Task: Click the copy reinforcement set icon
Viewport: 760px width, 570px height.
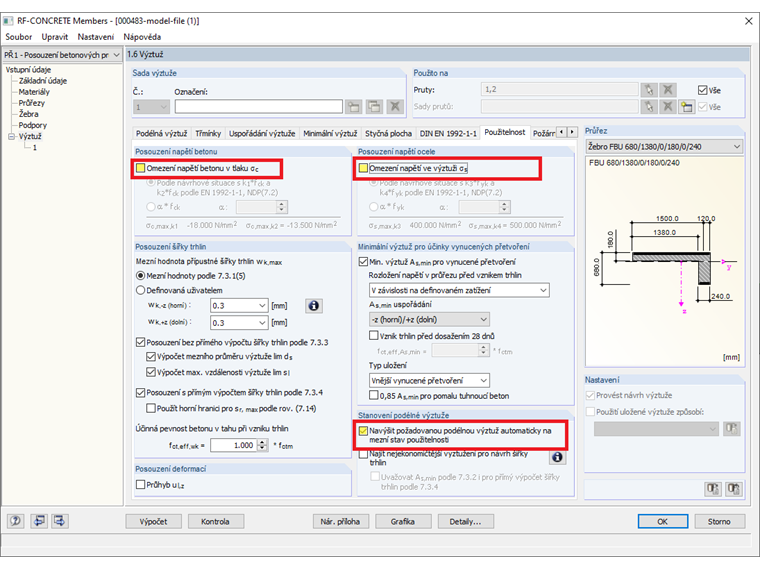Action: coord(374,107)
